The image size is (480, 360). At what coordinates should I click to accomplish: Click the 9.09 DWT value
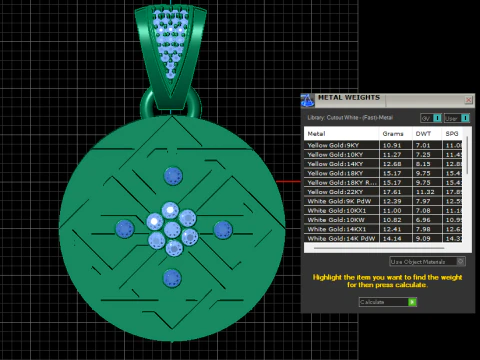coord(423,239)
